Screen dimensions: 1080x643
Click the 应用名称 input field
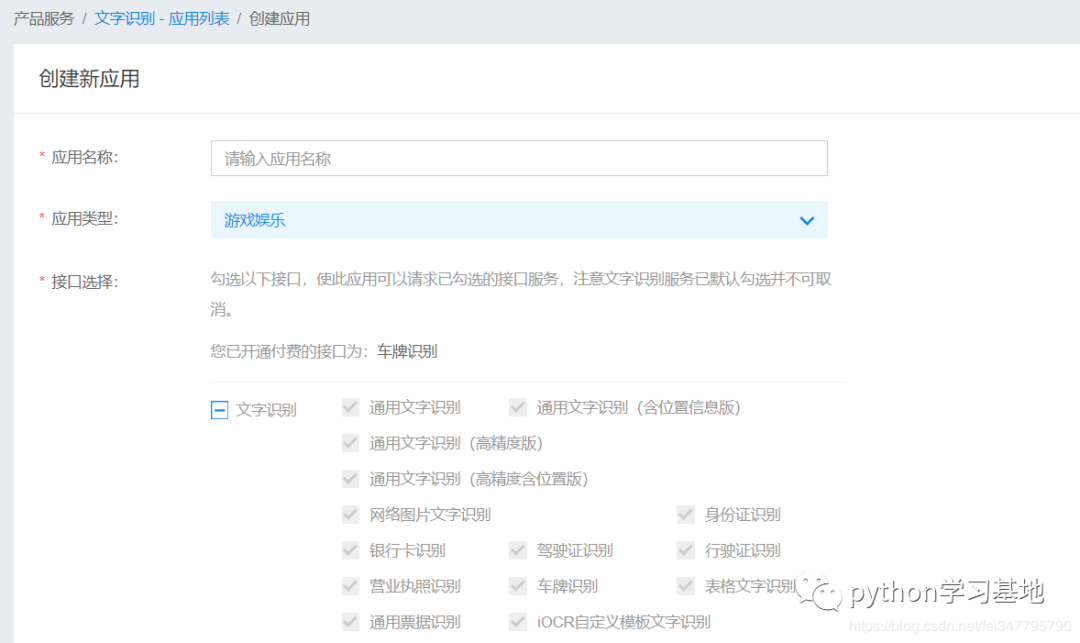[519, 158]
